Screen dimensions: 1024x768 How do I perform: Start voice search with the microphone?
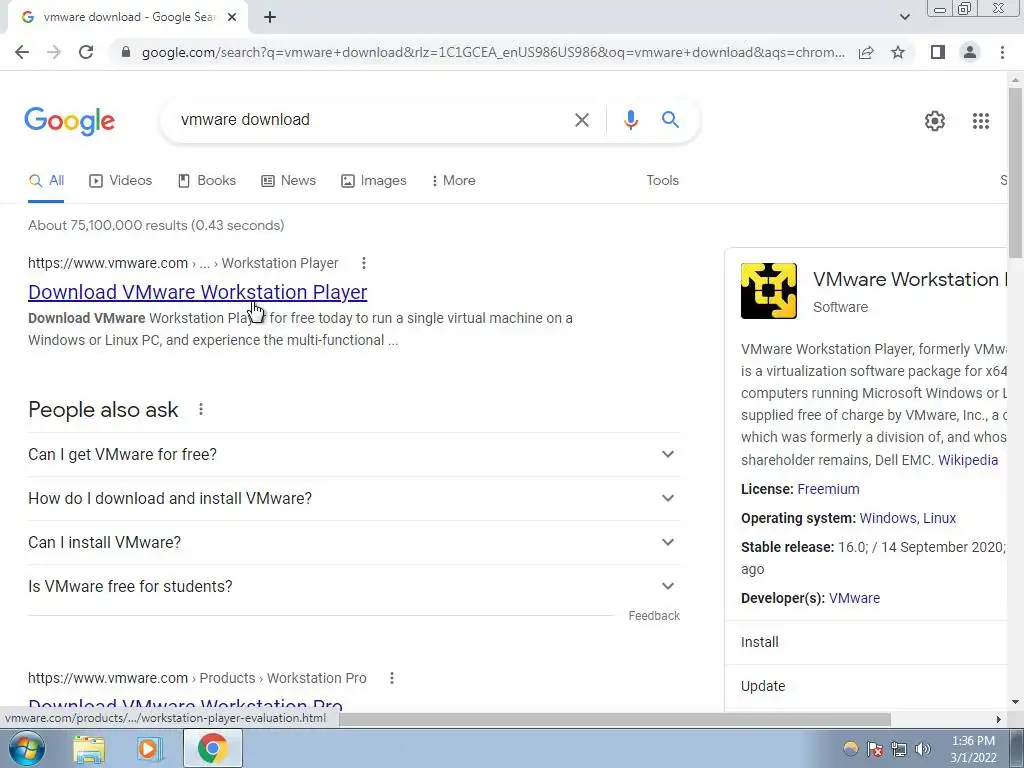coord(631,120)
